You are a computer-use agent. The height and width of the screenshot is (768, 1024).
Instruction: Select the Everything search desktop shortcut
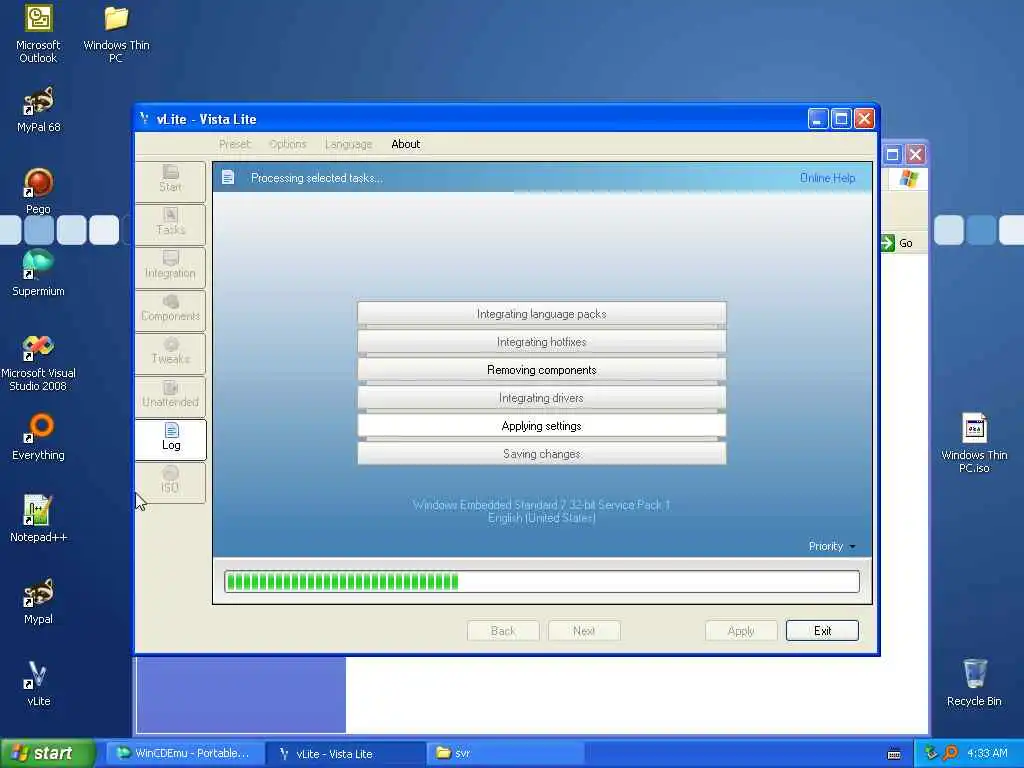[x=38, y=437]
